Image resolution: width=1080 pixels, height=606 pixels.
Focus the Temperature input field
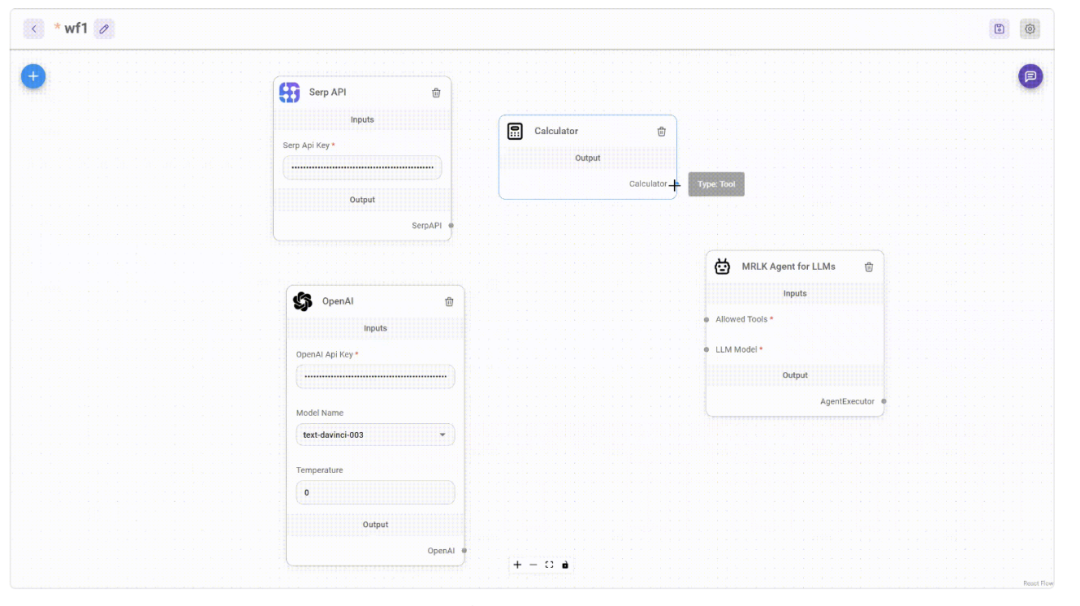point(375,492)
